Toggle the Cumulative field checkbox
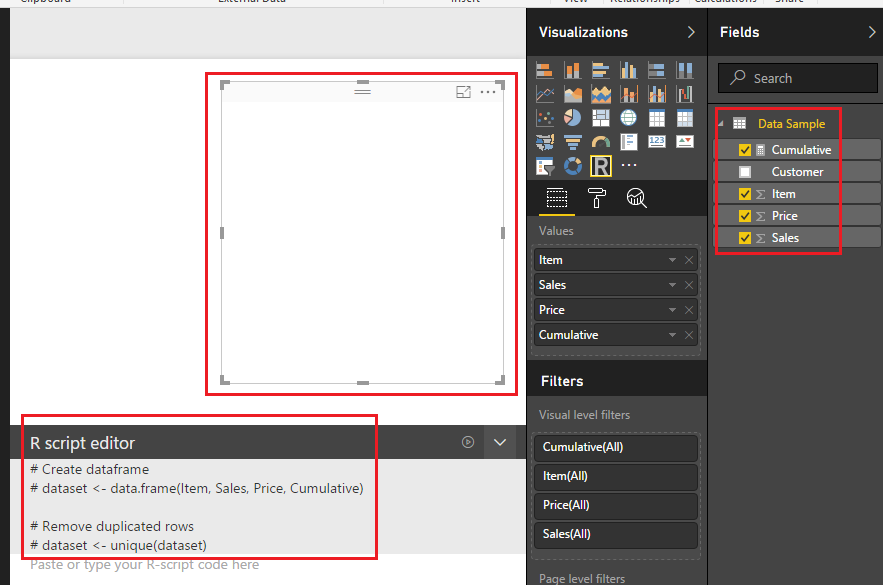 coord(745,150)
